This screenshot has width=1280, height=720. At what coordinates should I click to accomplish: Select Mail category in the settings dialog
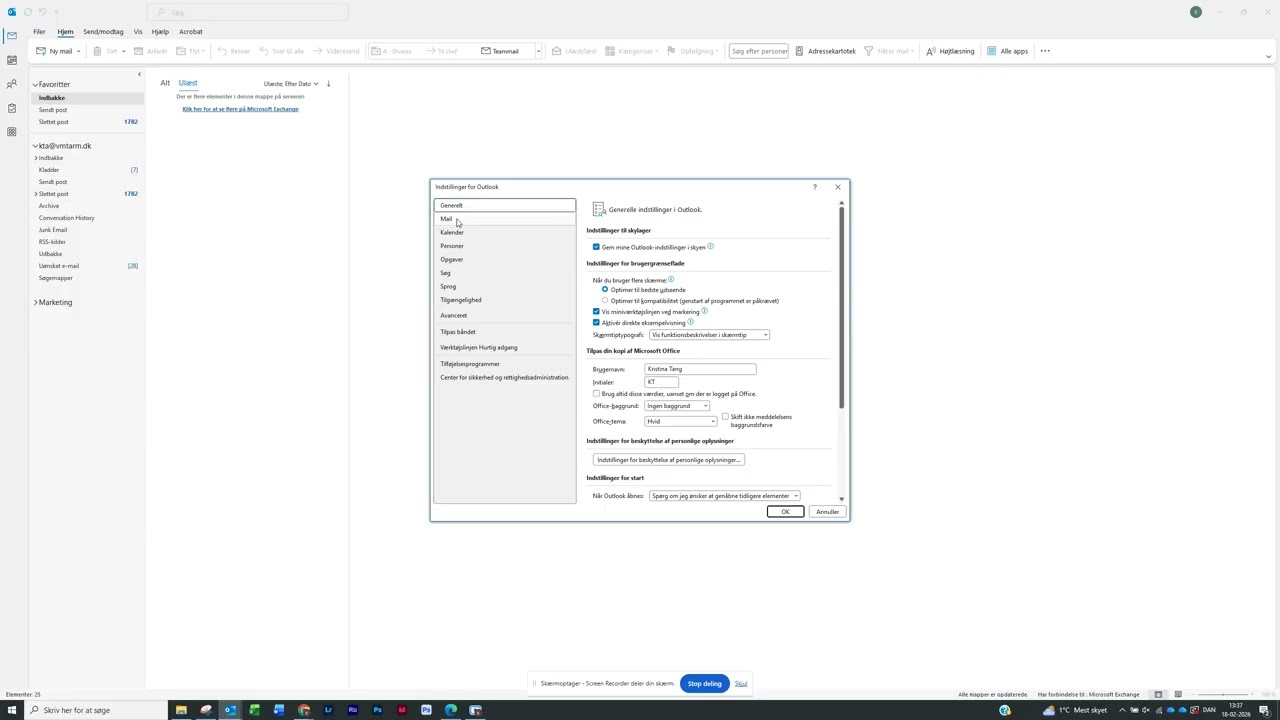click(505, 219)
